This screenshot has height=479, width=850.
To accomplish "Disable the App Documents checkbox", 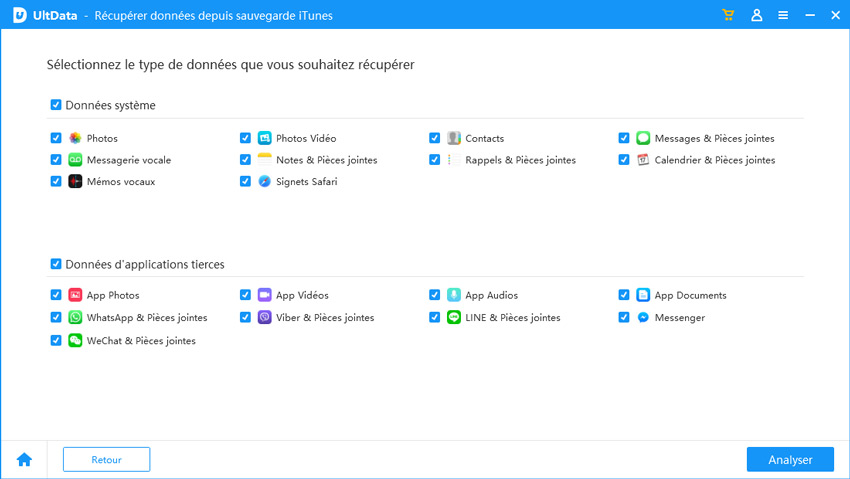I will (x=624, y=295).
